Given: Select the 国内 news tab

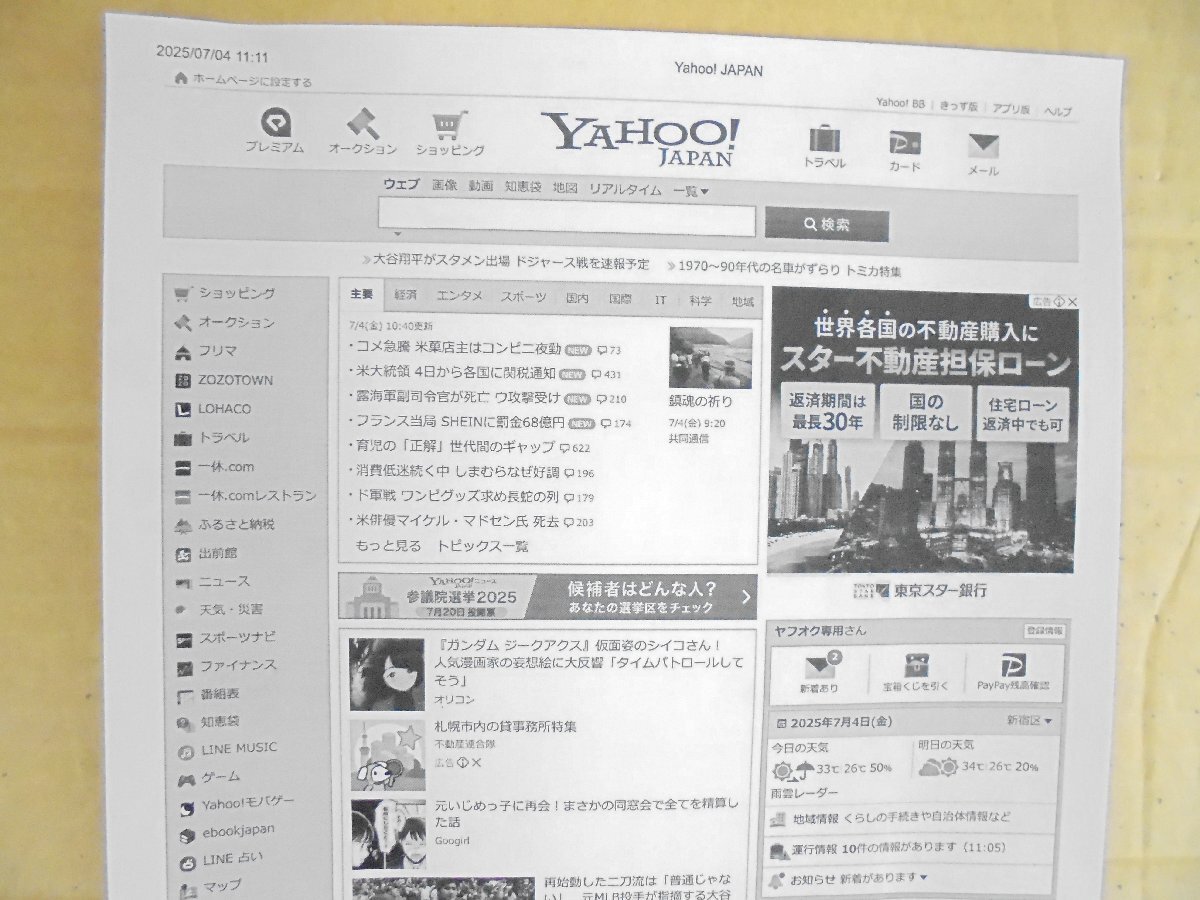Looking at the screenshot, I should (577, 299).
